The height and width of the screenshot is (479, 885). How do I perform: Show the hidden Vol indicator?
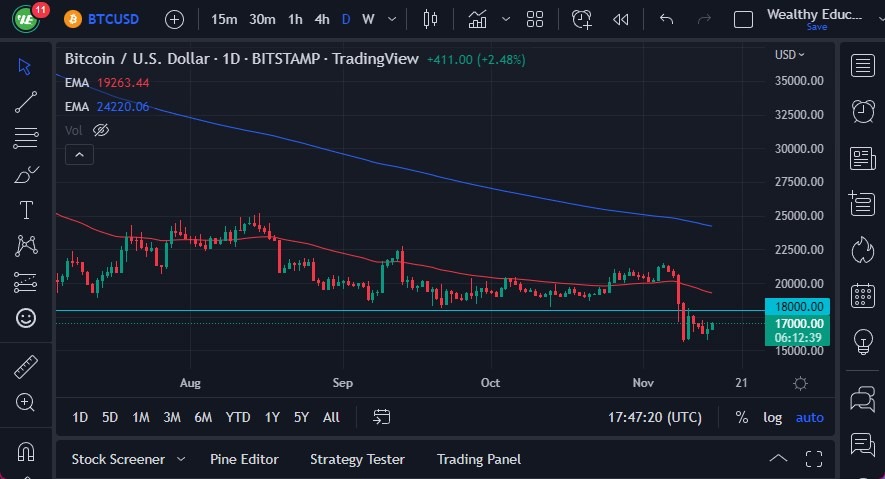101,130
